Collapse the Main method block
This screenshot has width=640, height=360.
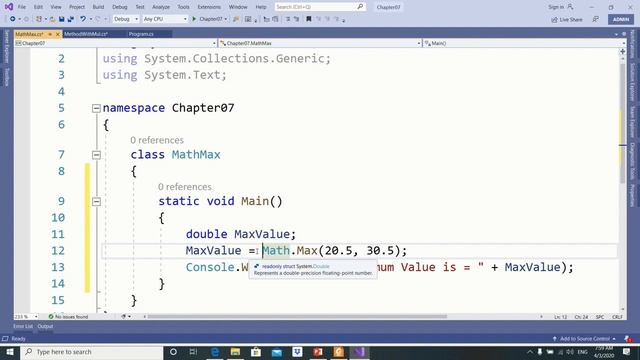click(96, 201)
